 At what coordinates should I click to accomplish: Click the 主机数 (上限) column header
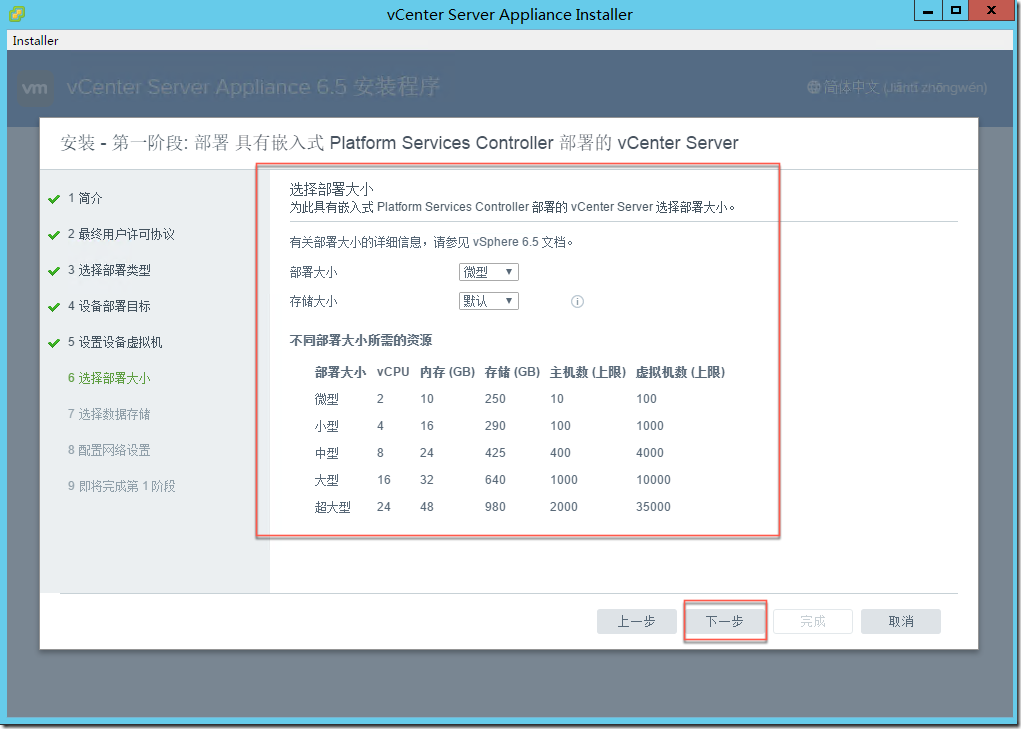588,372
